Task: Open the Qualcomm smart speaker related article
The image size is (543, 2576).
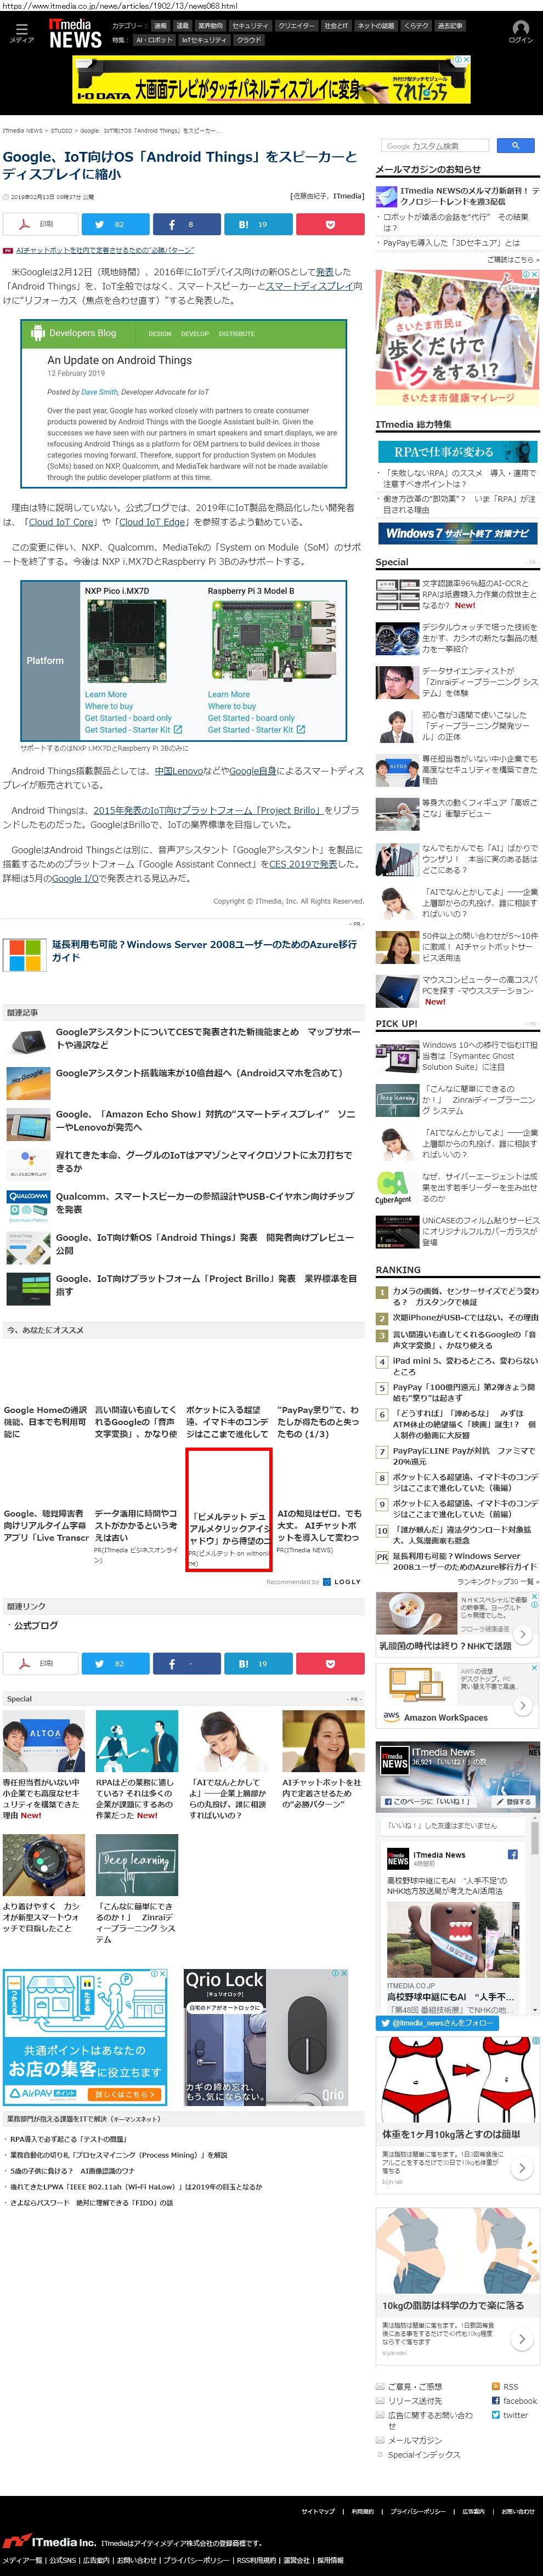Action: [205, 1202]
